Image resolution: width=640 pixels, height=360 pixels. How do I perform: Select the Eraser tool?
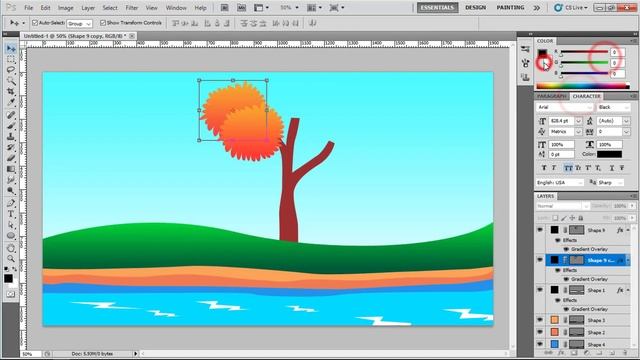[11, 158]
